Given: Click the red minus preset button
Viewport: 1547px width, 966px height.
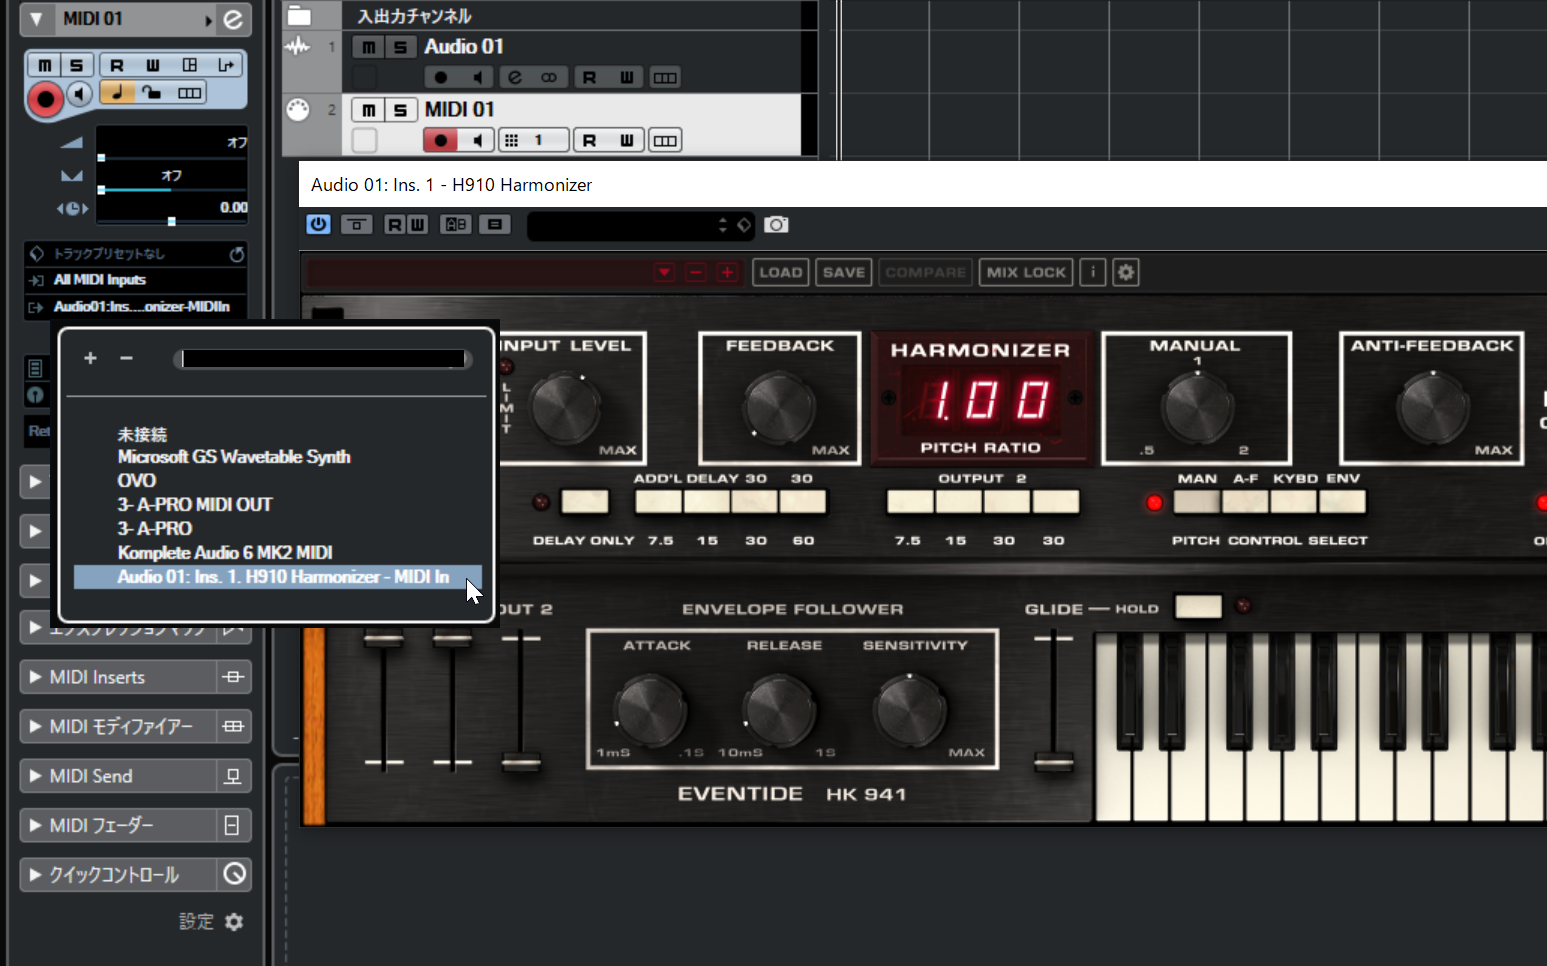Looking at the screenshot, I should [x=697, y=272].
